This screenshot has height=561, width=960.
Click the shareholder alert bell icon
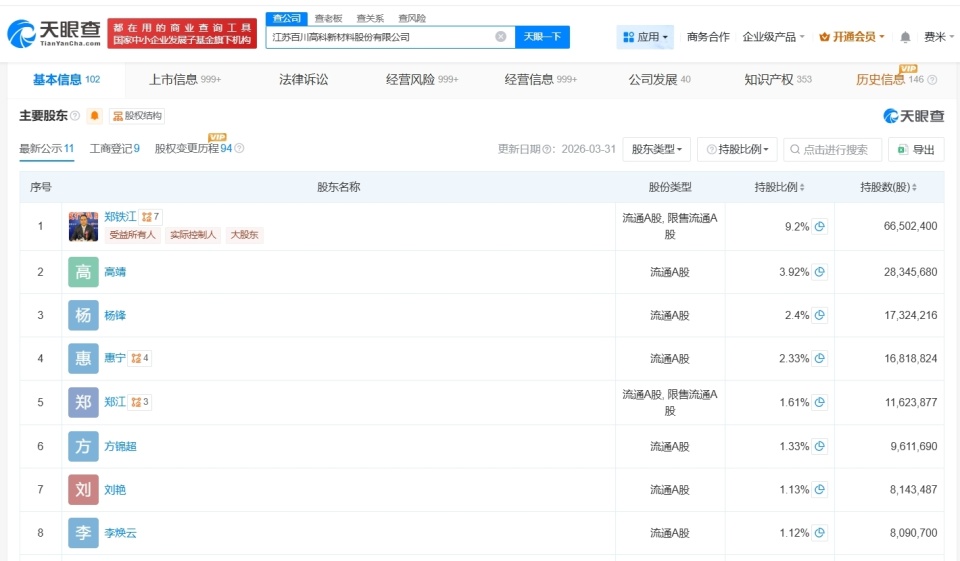click(x=94, y=116)
